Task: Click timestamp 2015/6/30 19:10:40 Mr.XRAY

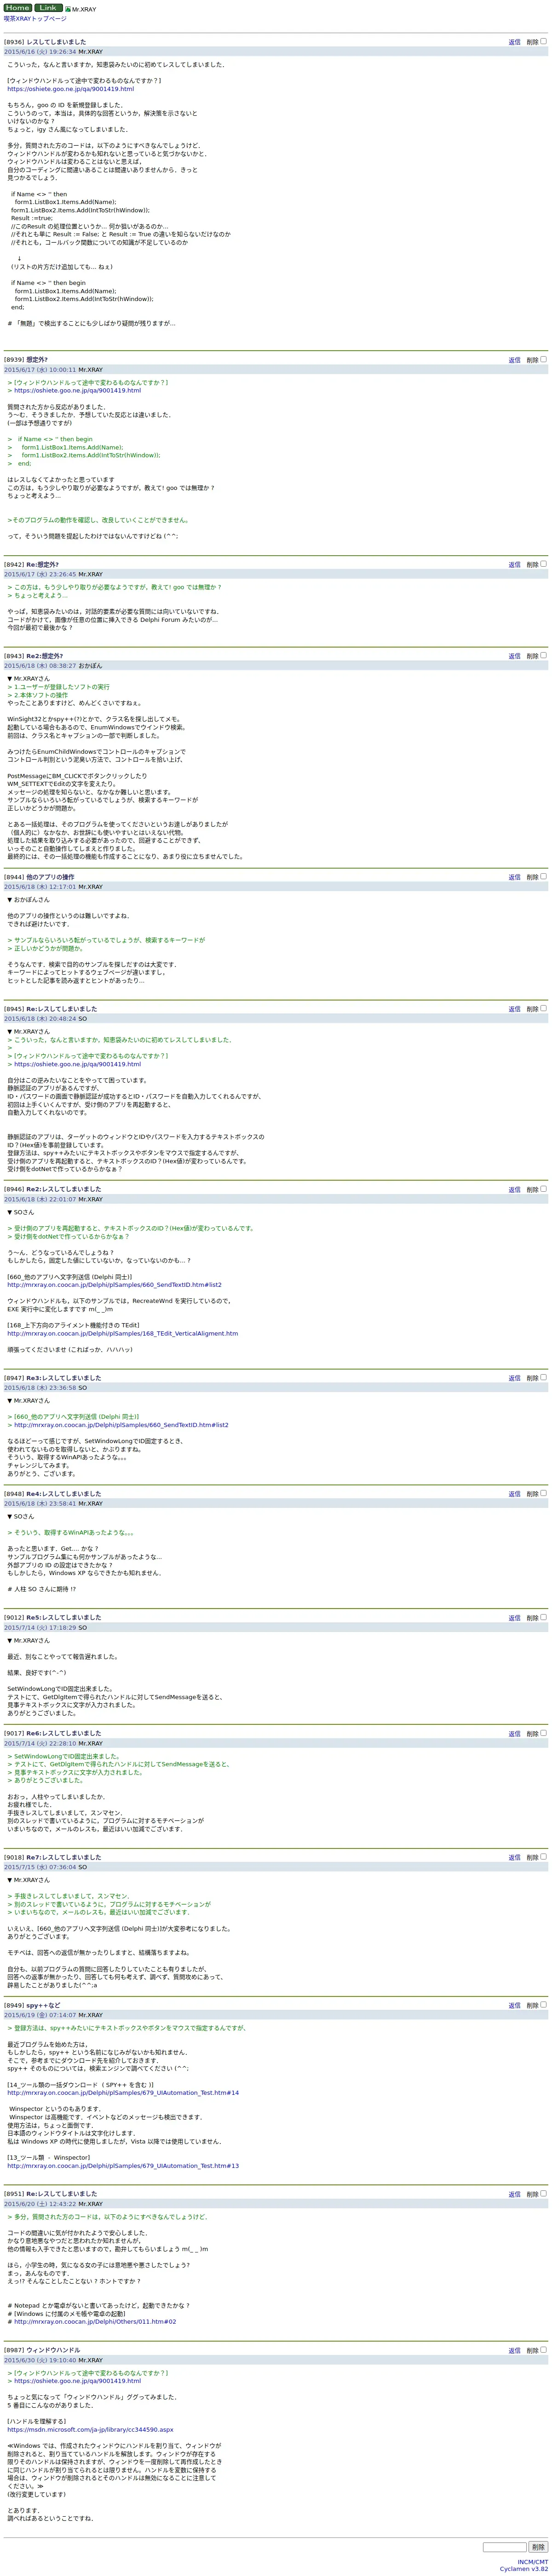Action: [x=53, y=2360]
